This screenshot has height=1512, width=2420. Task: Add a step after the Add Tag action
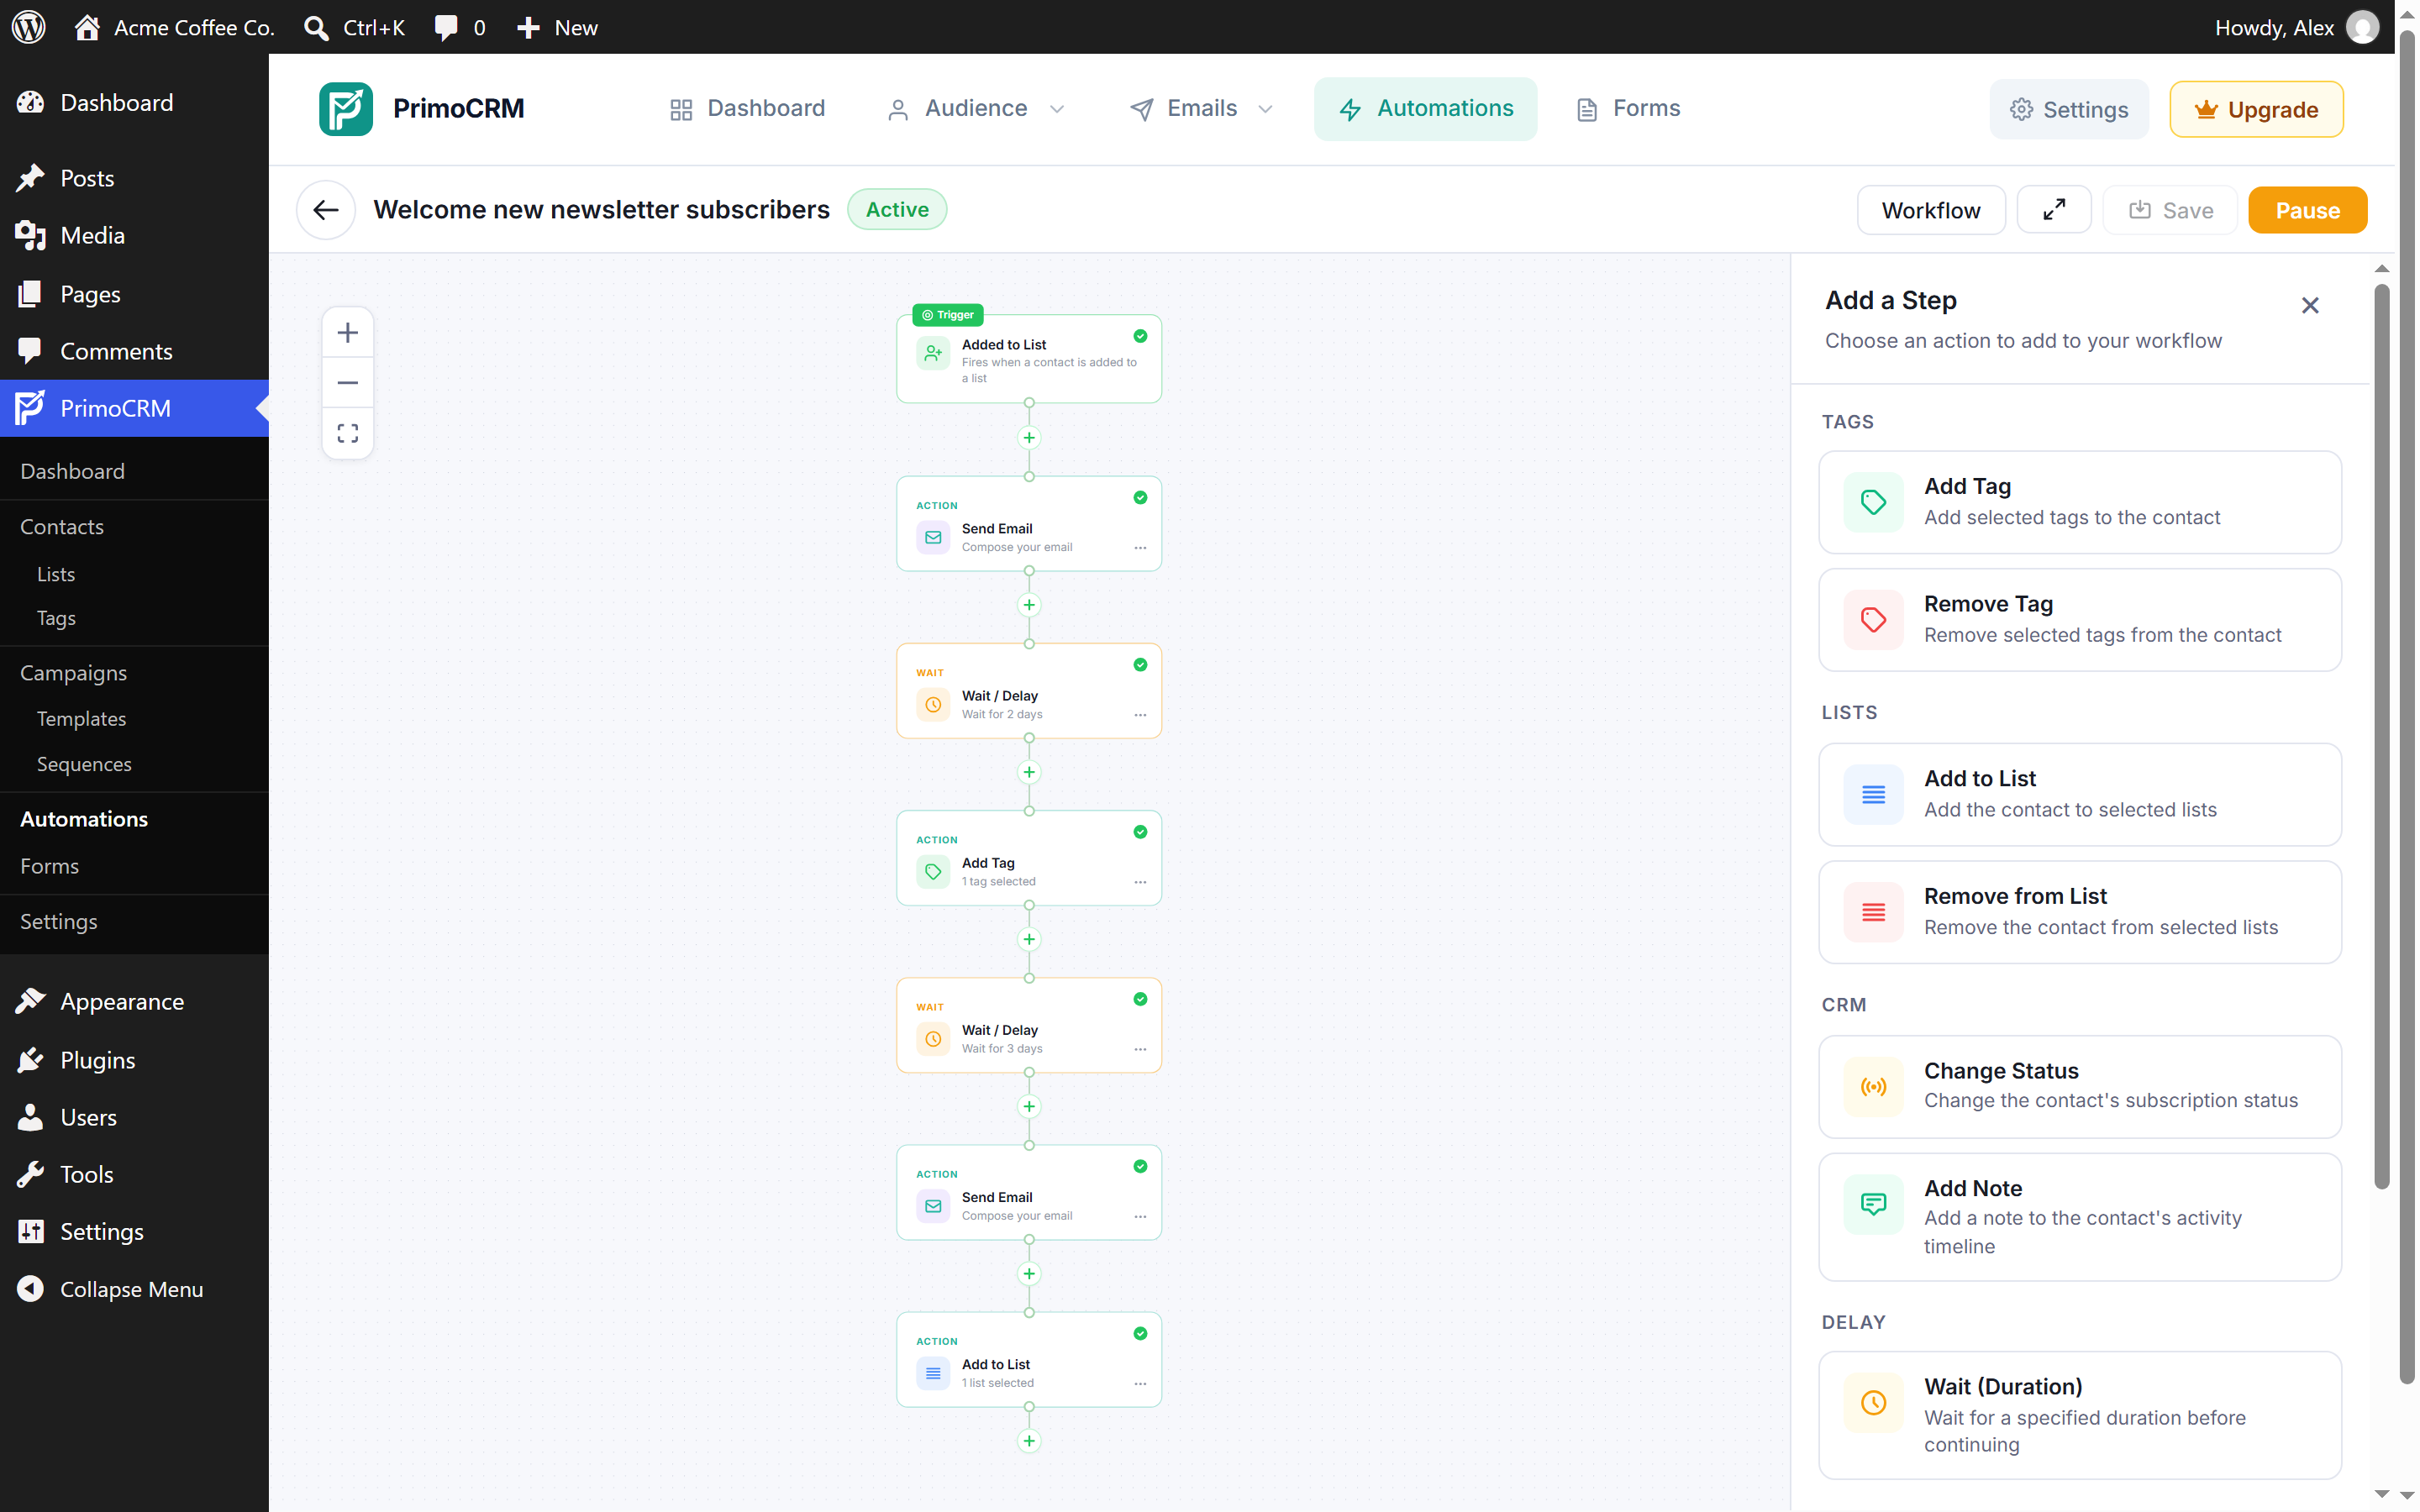(1028, 939)
